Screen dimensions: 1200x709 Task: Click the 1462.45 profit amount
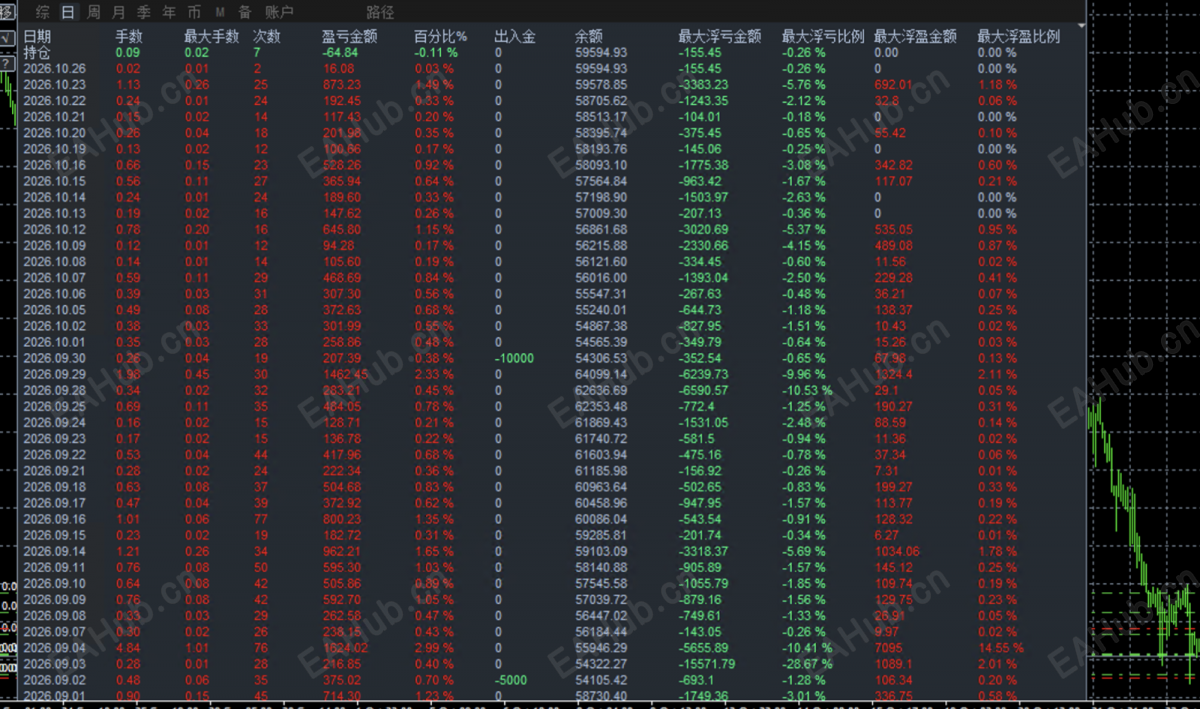click(345, 374)
